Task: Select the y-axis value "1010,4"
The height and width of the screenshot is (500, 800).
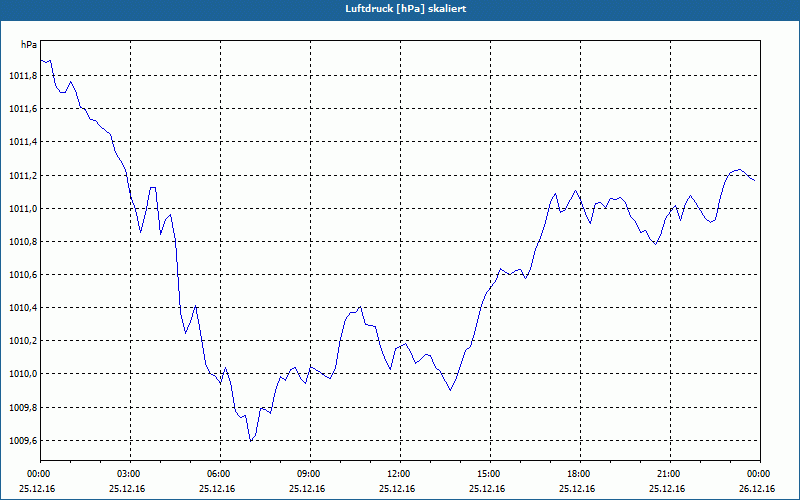Action: [x=23, y=308]
